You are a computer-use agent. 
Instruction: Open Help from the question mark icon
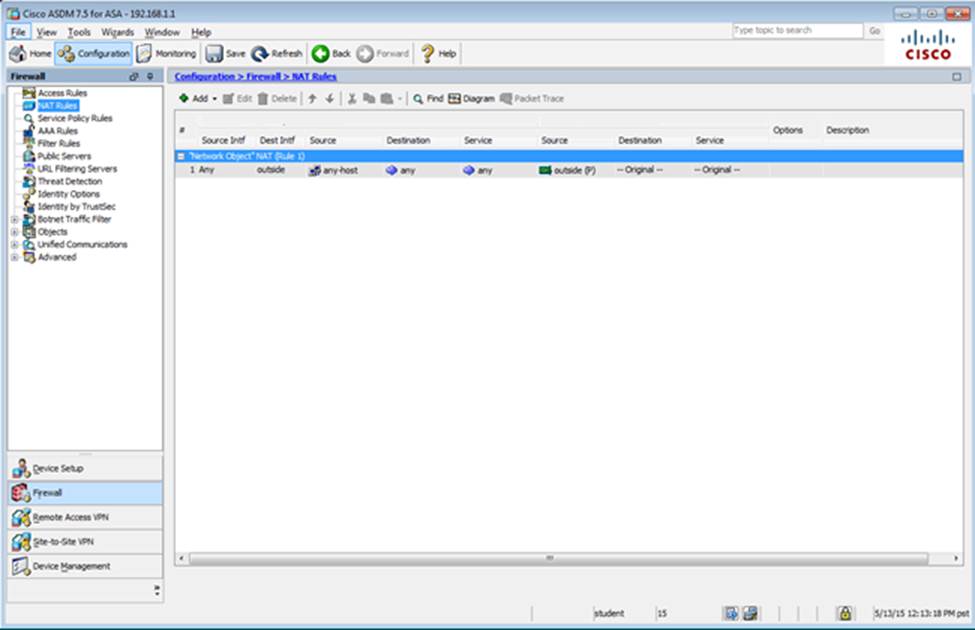427,54
